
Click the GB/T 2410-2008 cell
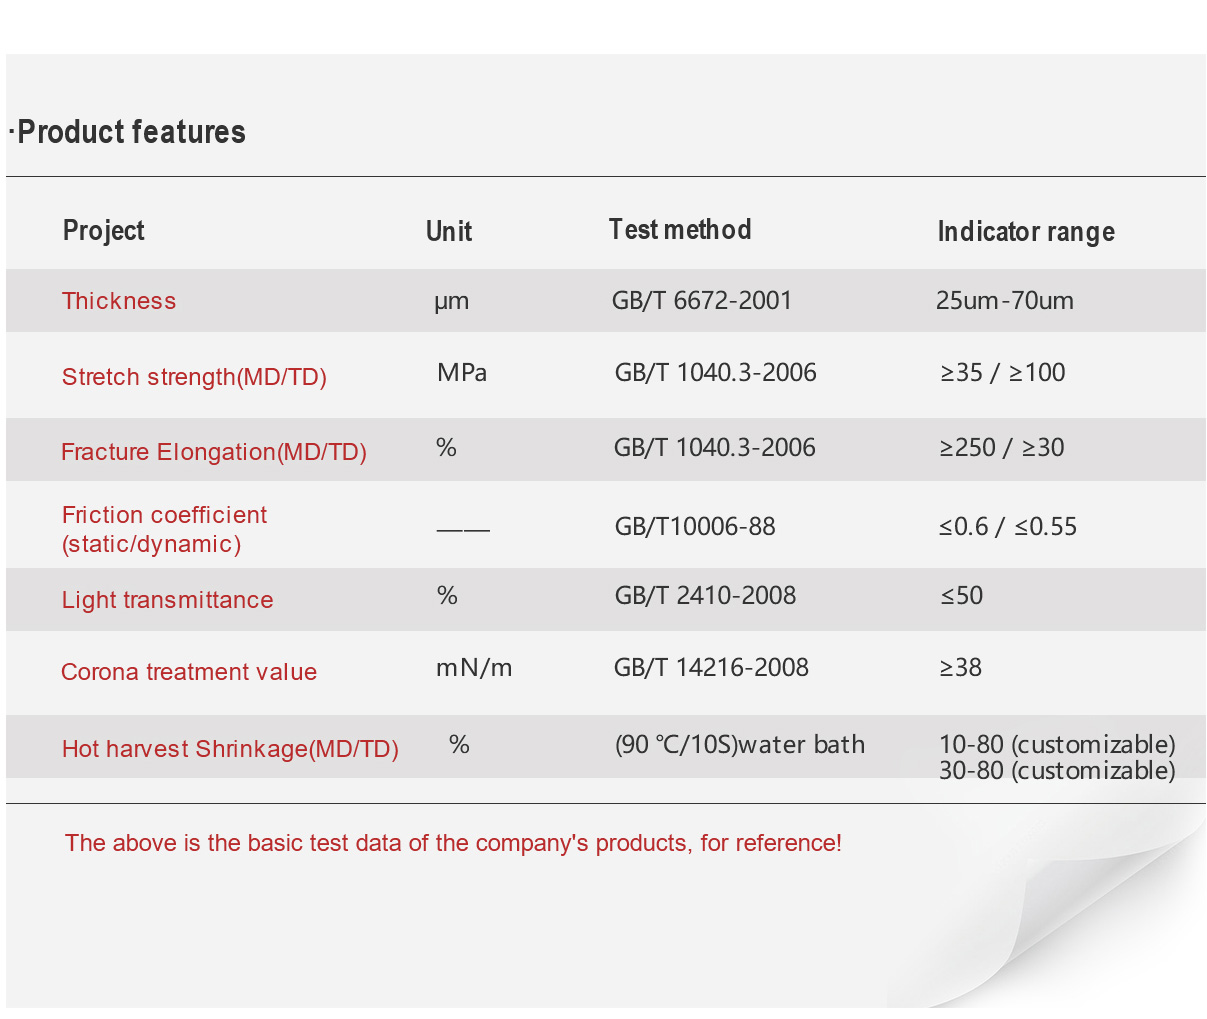[x=705, y=595]
